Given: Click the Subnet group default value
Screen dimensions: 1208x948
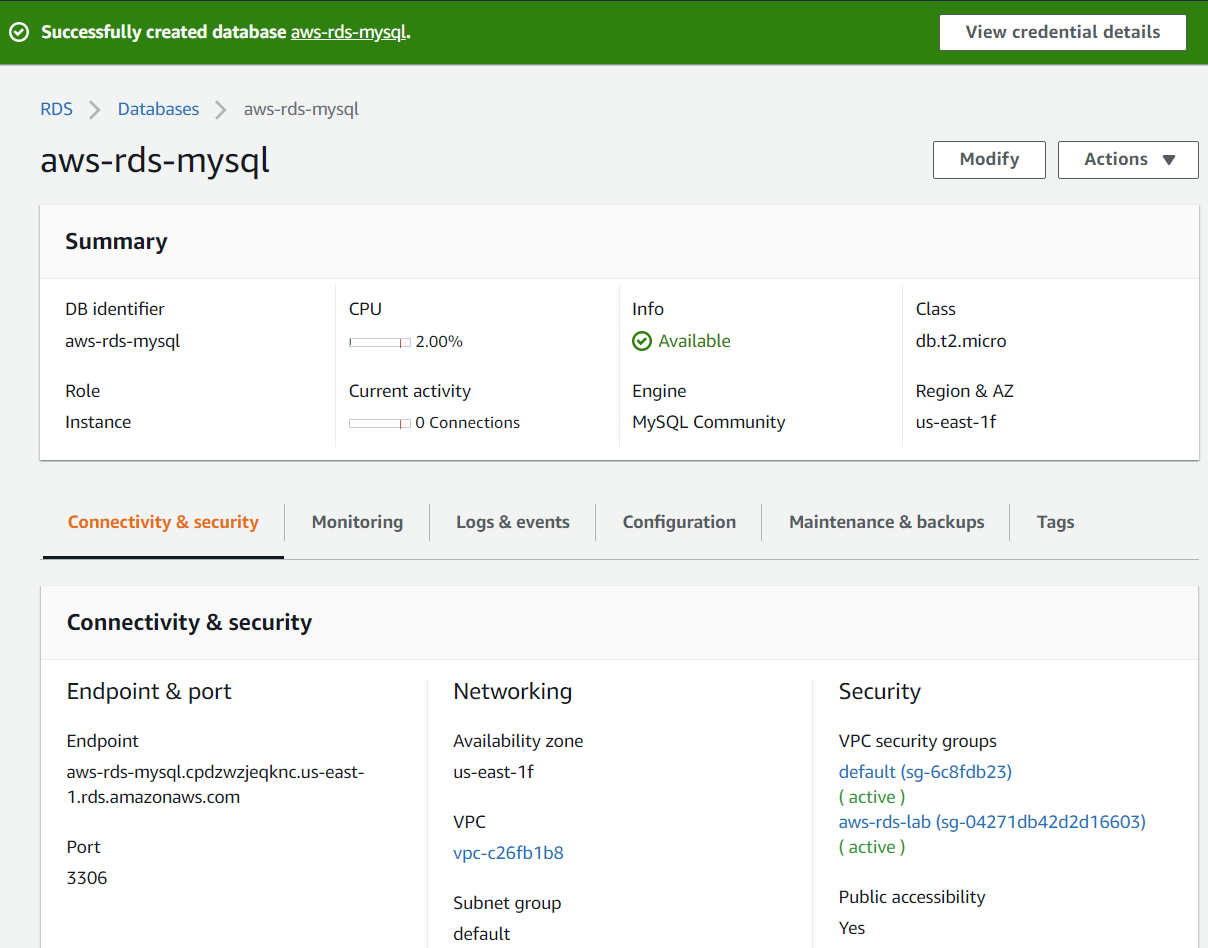Looking at the screenshot, I should point(482,934).
